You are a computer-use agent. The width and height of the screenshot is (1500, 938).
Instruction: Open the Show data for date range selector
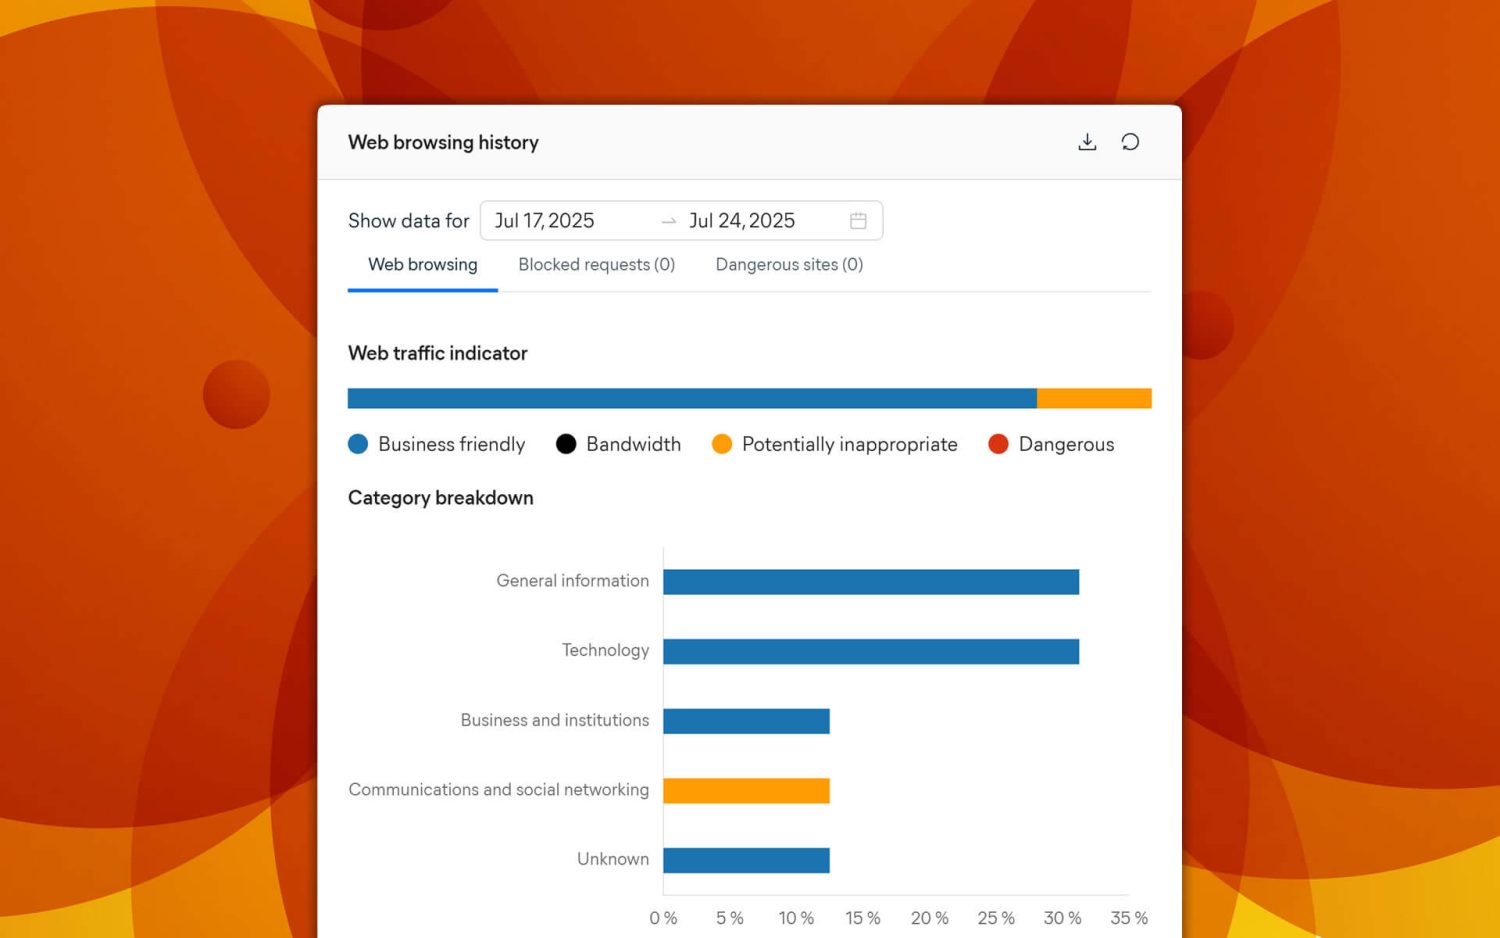(682, 220)
